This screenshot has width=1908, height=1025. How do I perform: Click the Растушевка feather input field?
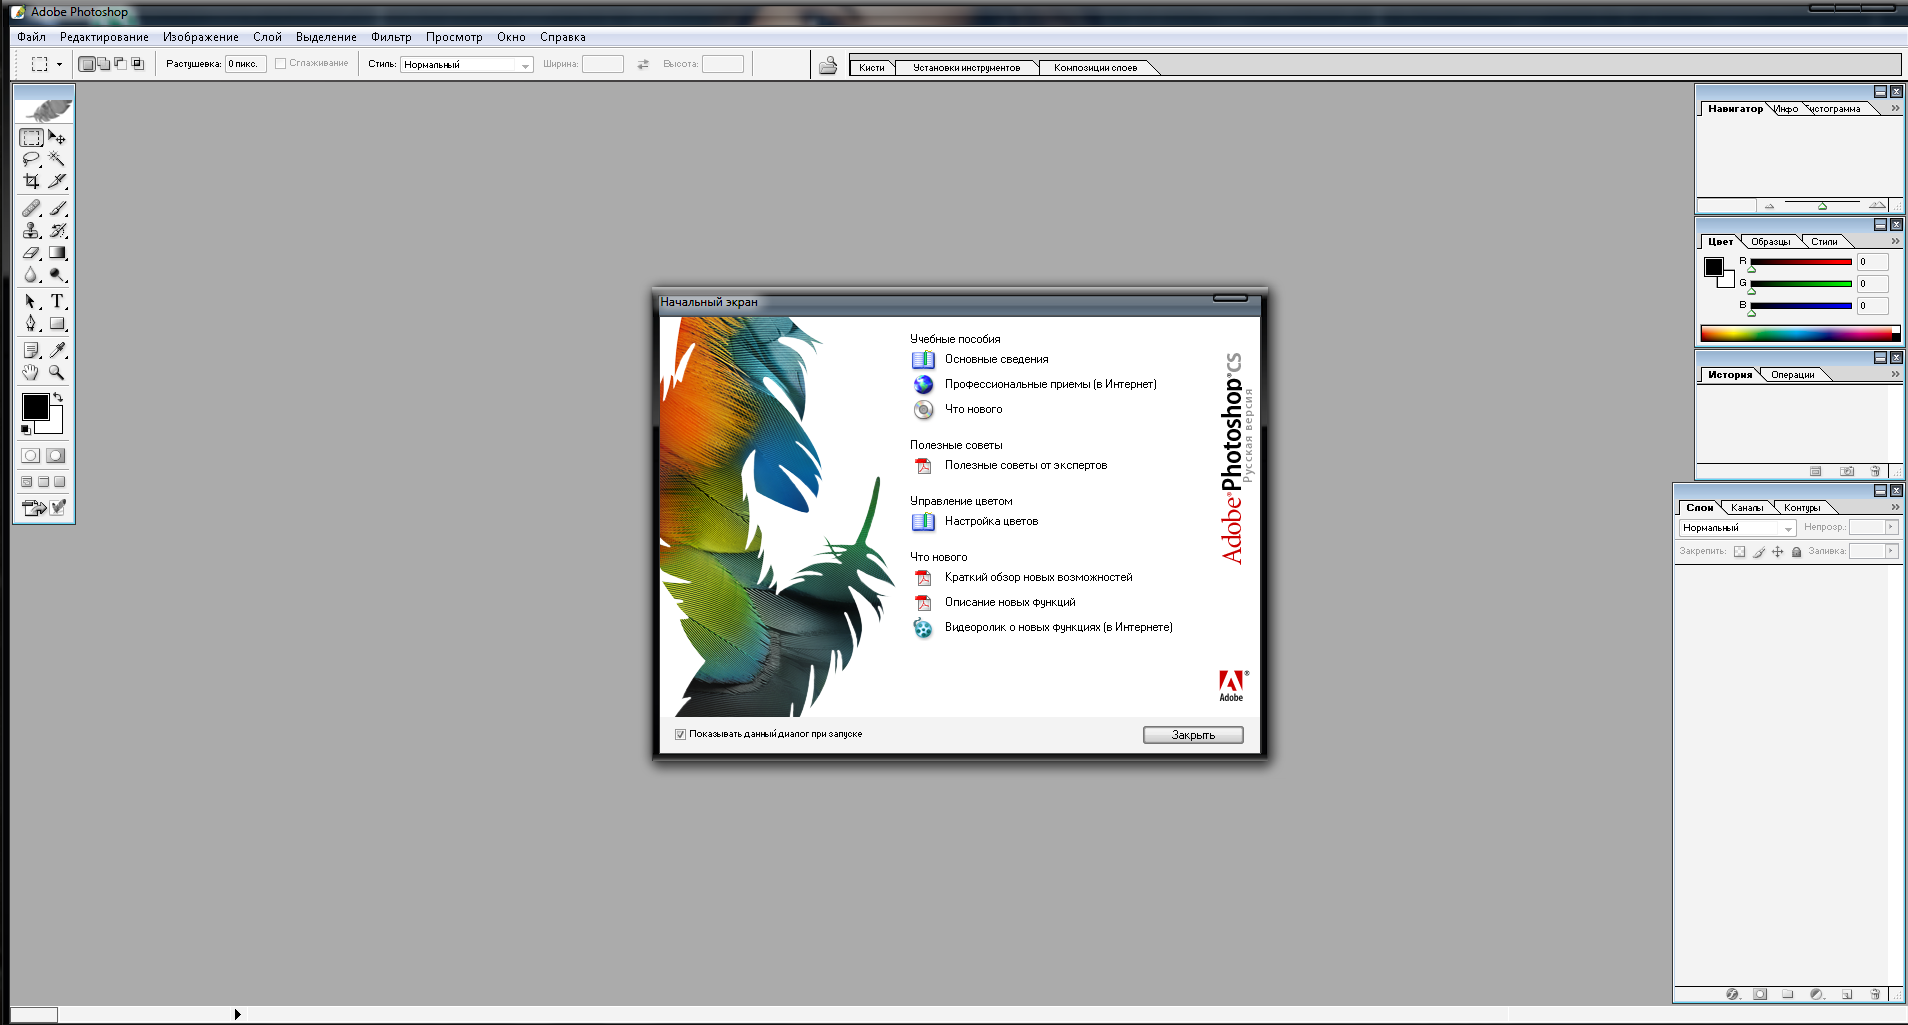pos(245,64)
